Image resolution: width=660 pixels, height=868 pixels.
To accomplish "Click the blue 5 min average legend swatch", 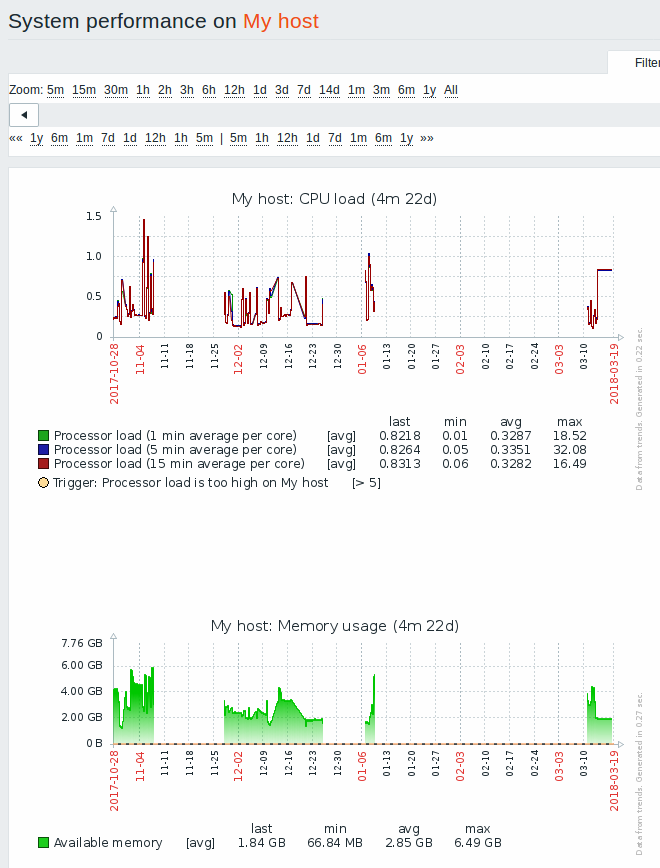I will pos(43,450).
